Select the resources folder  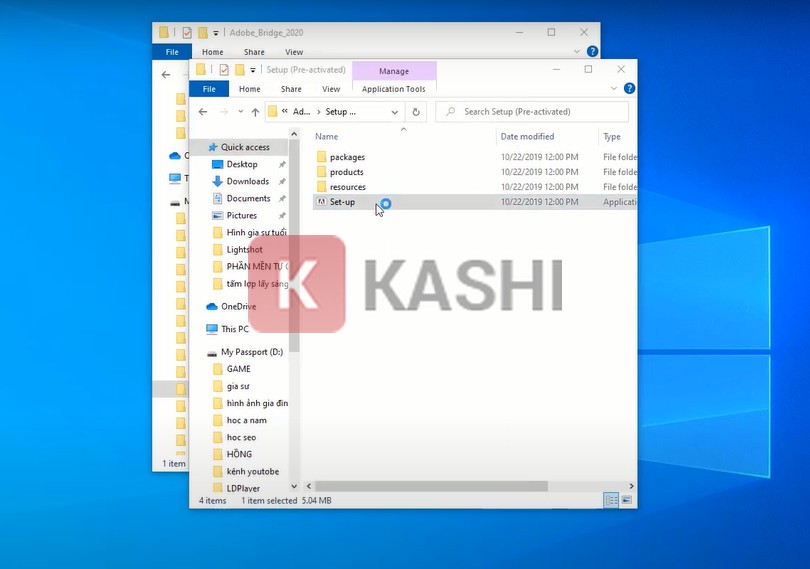347,187
